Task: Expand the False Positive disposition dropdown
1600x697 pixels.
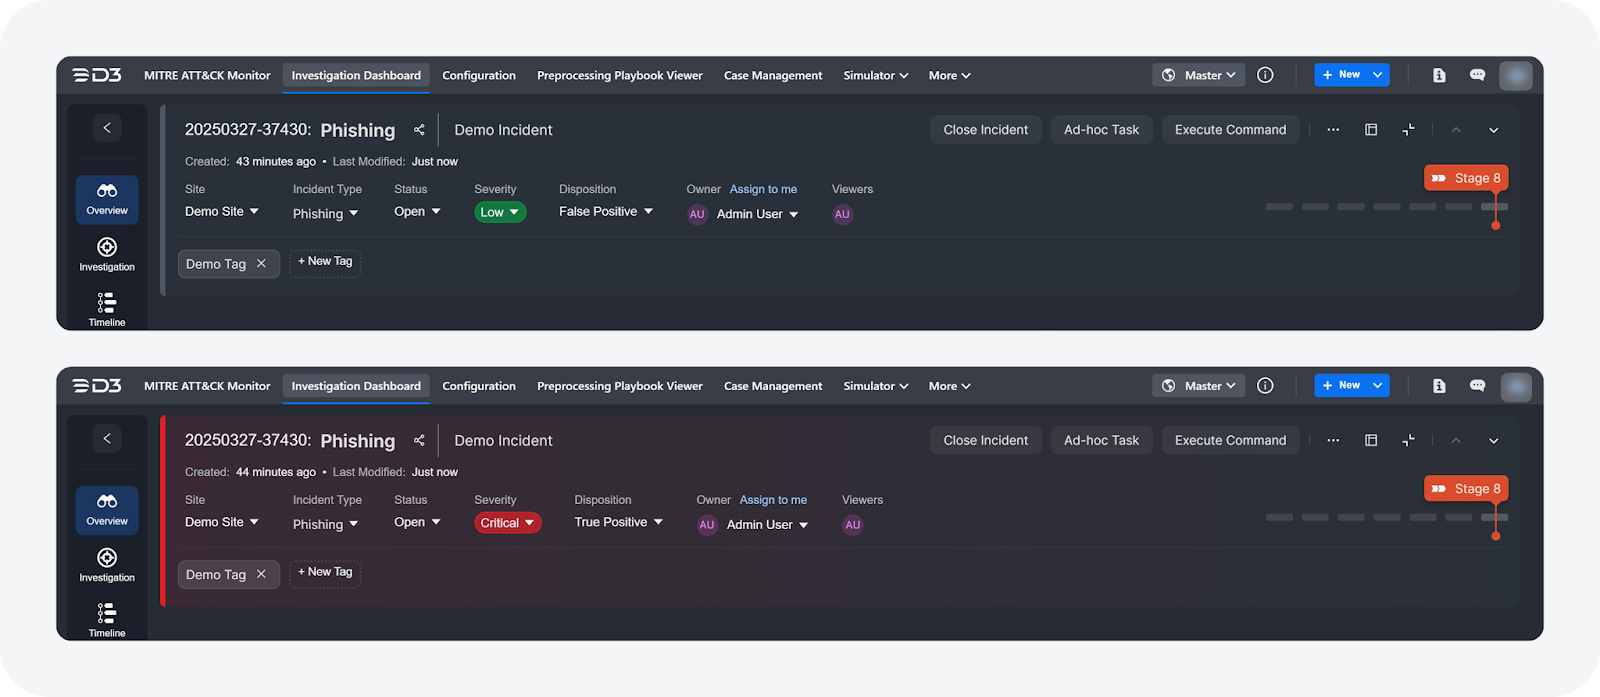Action: 606,212
